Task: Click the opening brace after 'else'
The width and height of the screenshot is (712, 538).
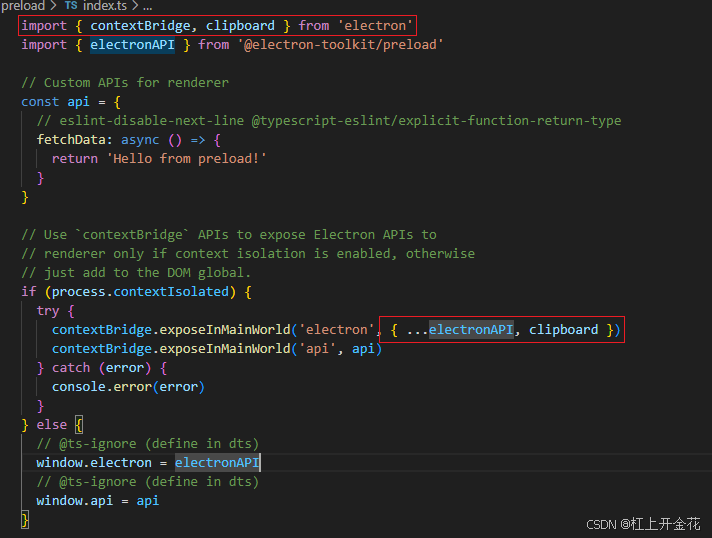Action: [79, 425]
